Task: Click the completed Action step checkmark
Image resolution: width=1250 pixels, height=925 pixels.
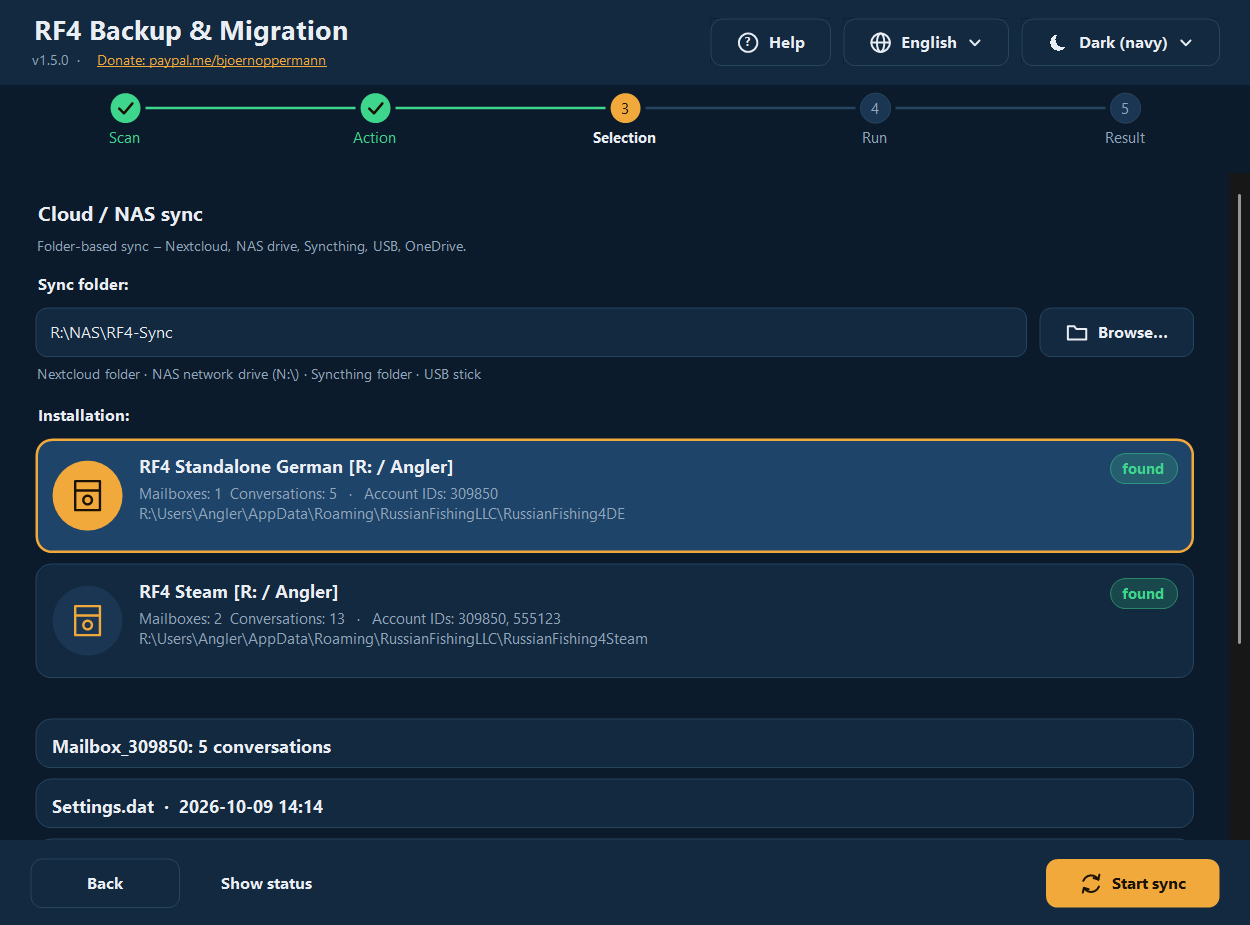Action: click(x=375, y=108)
